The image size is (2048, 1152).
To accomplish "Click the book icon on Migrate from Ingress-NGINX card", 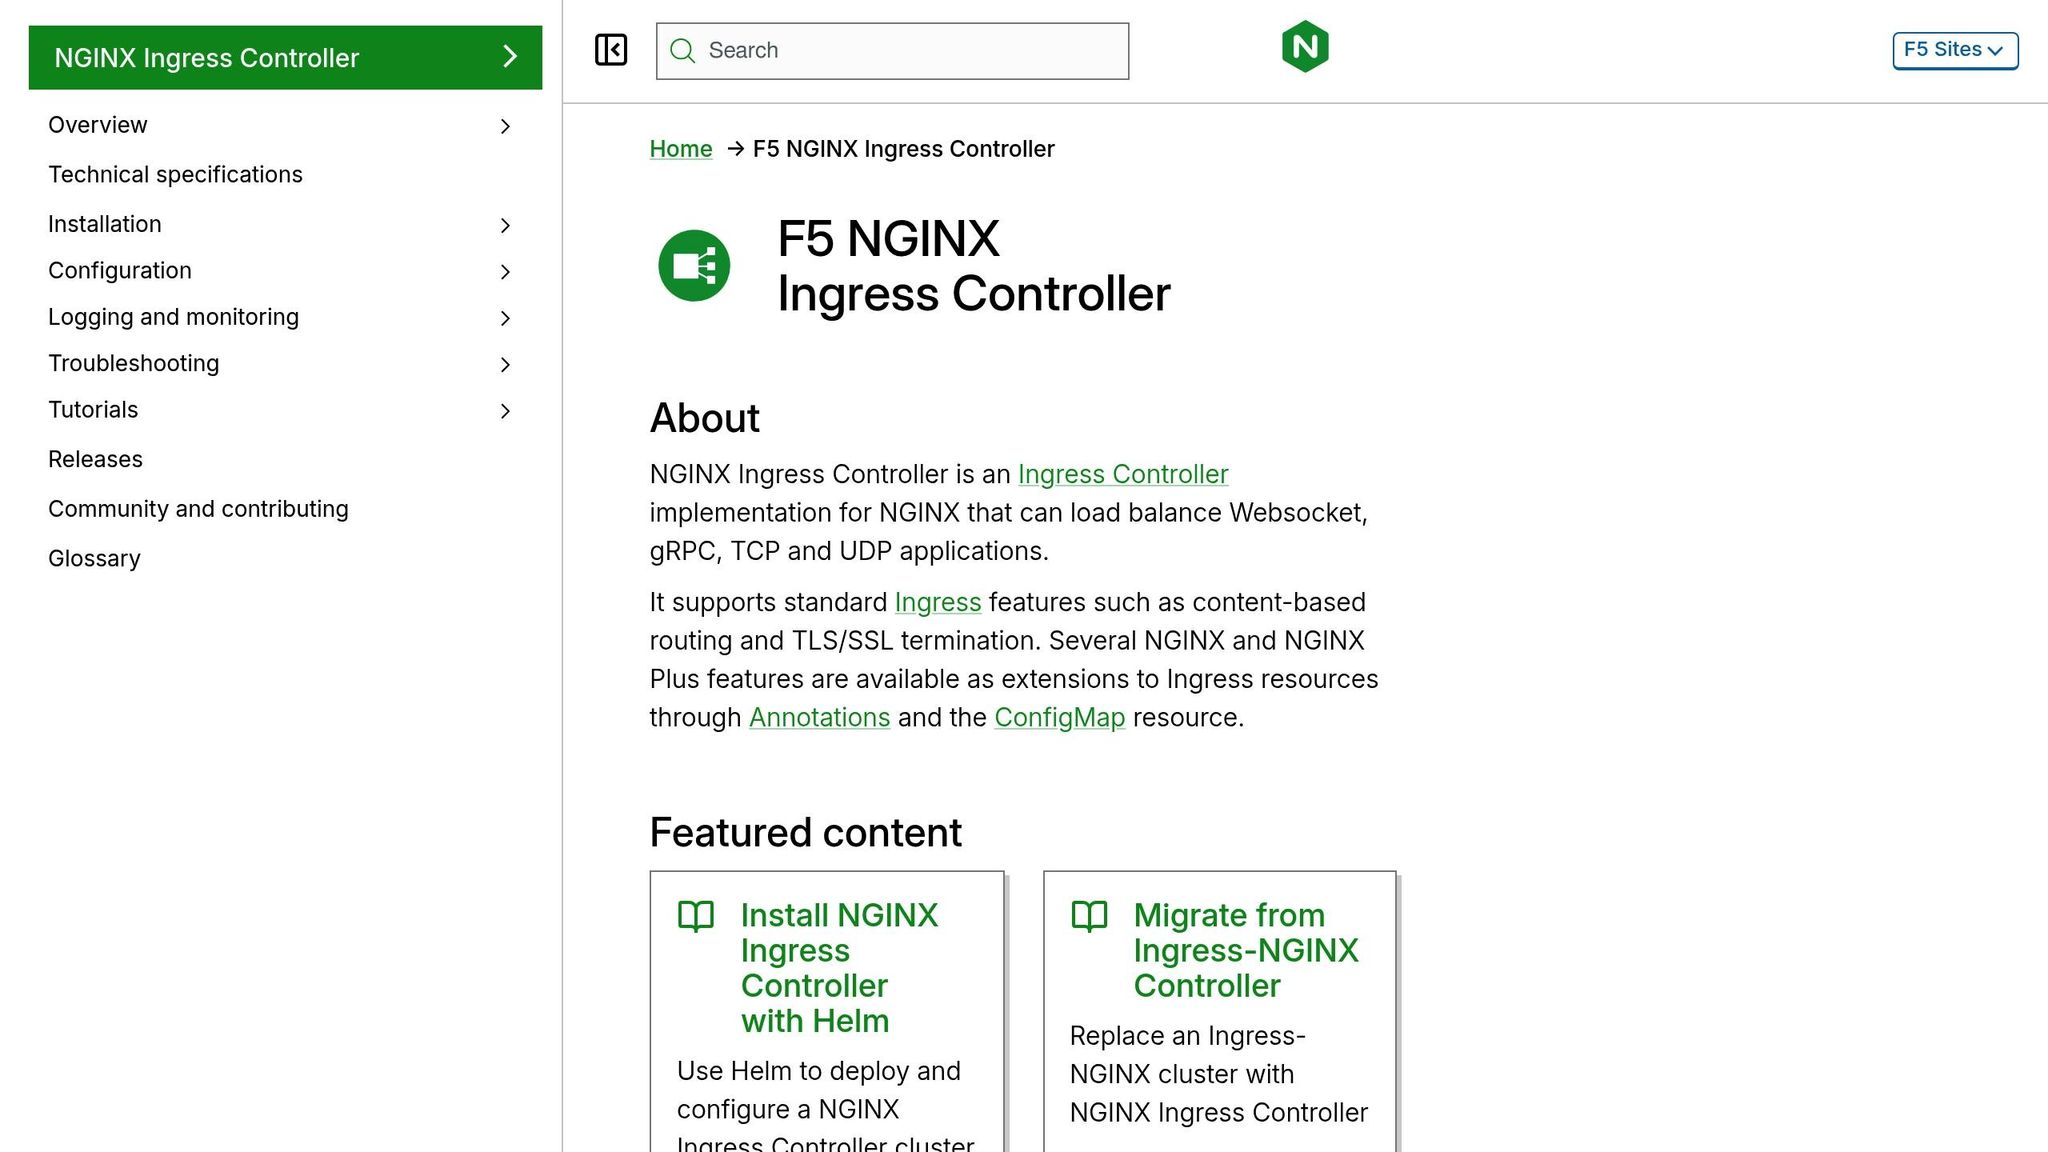I will (x=1091, y=917).
